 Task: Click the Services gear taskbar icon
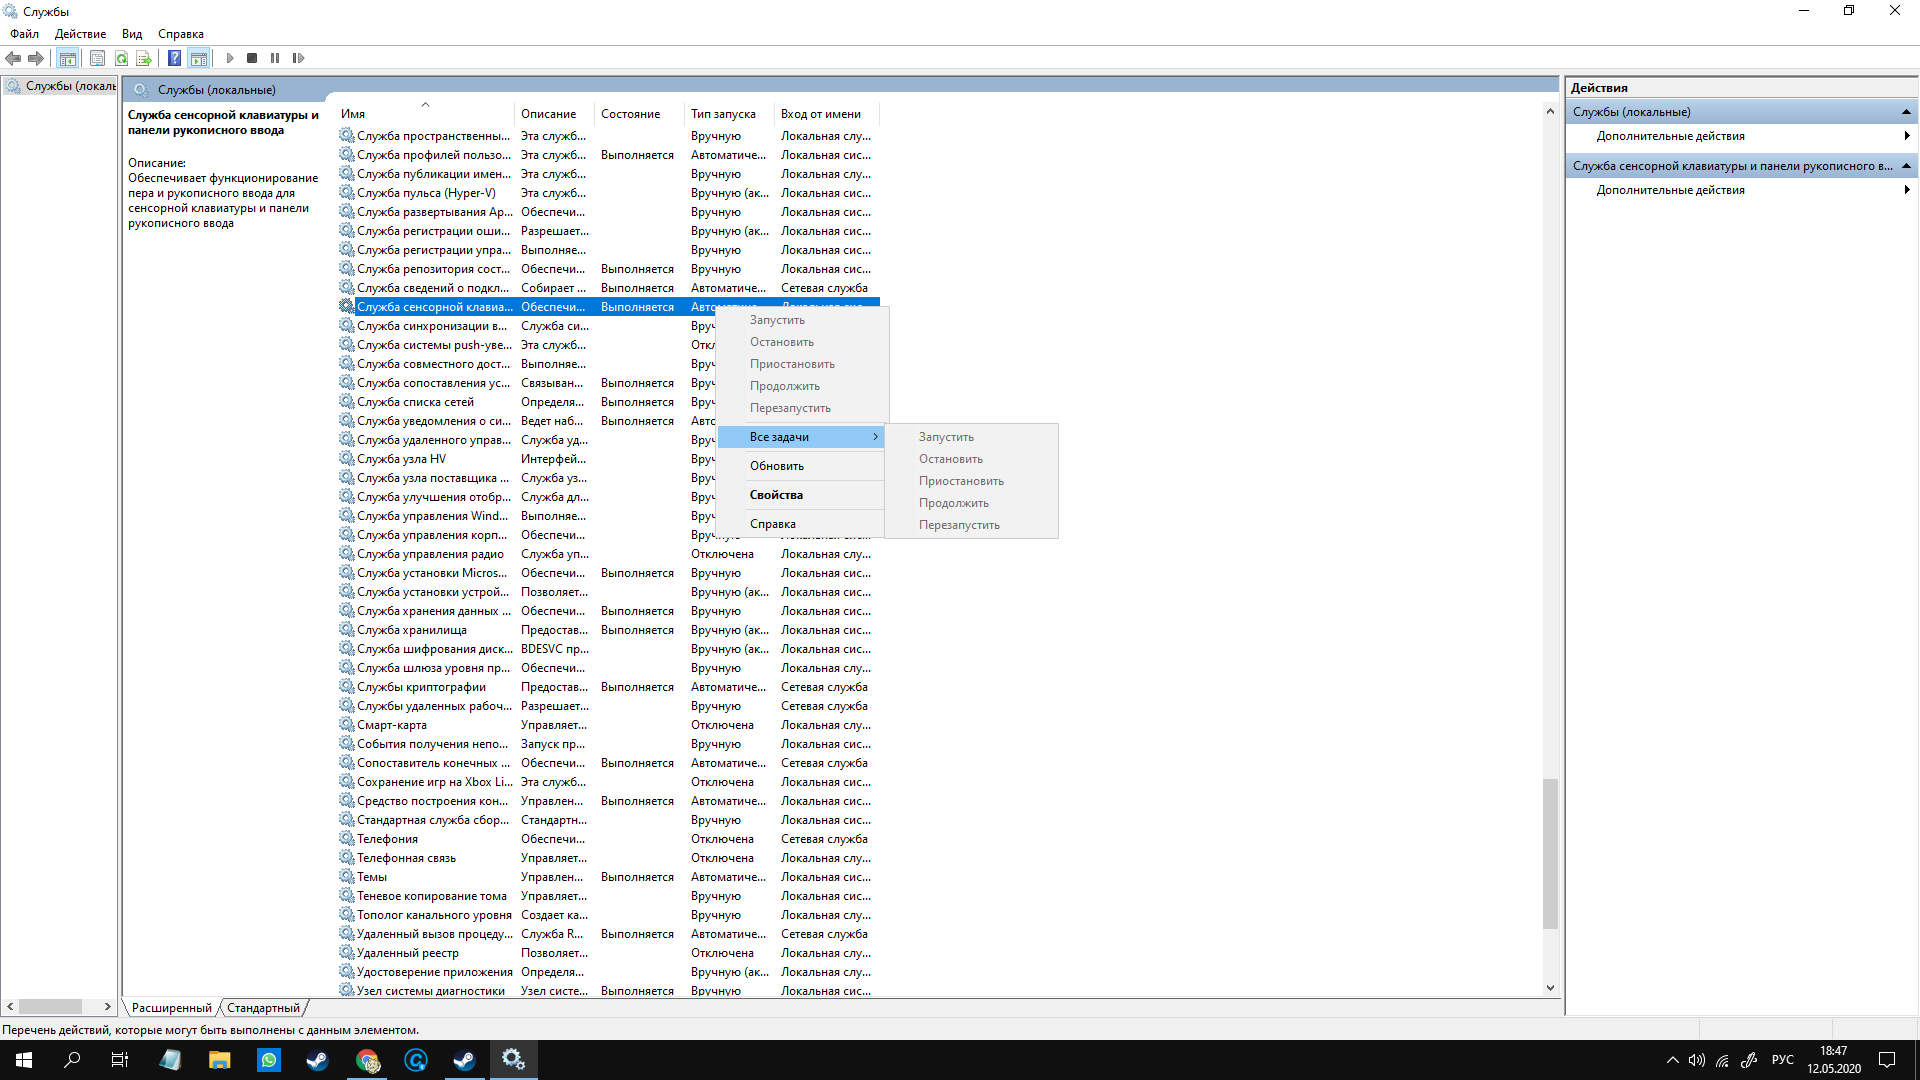(x=514, y=1060)
